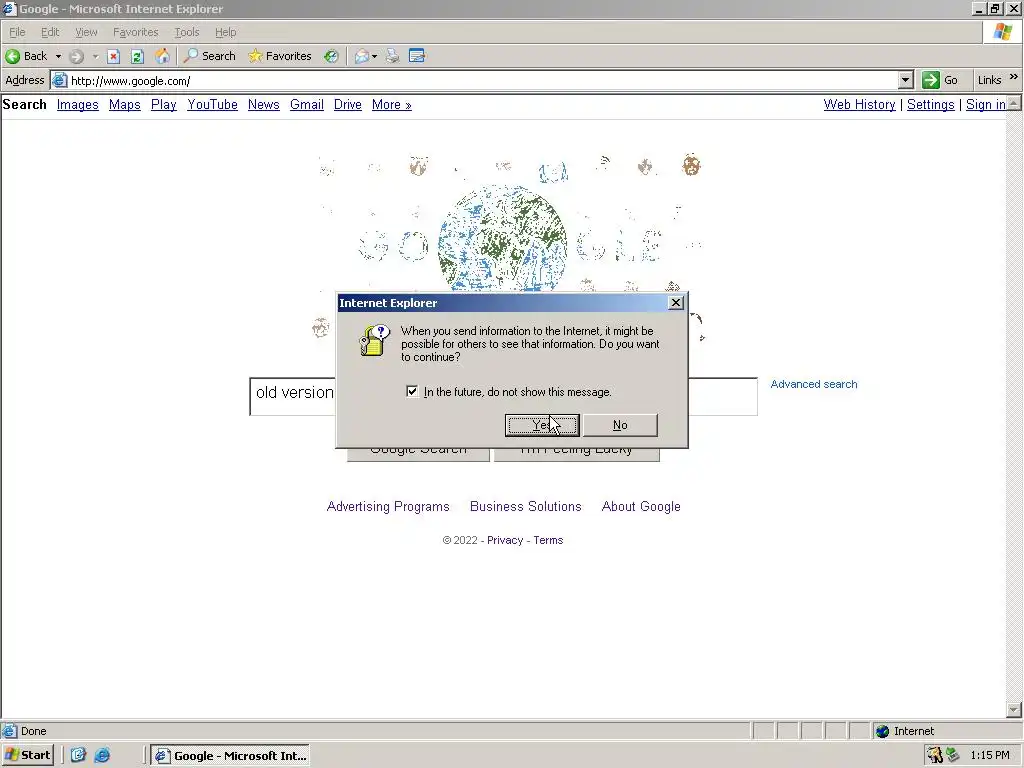Open Advertising Programs link
Viewport: 1024px width, 768px height.
pyautogui.click(x=388, y=506)
